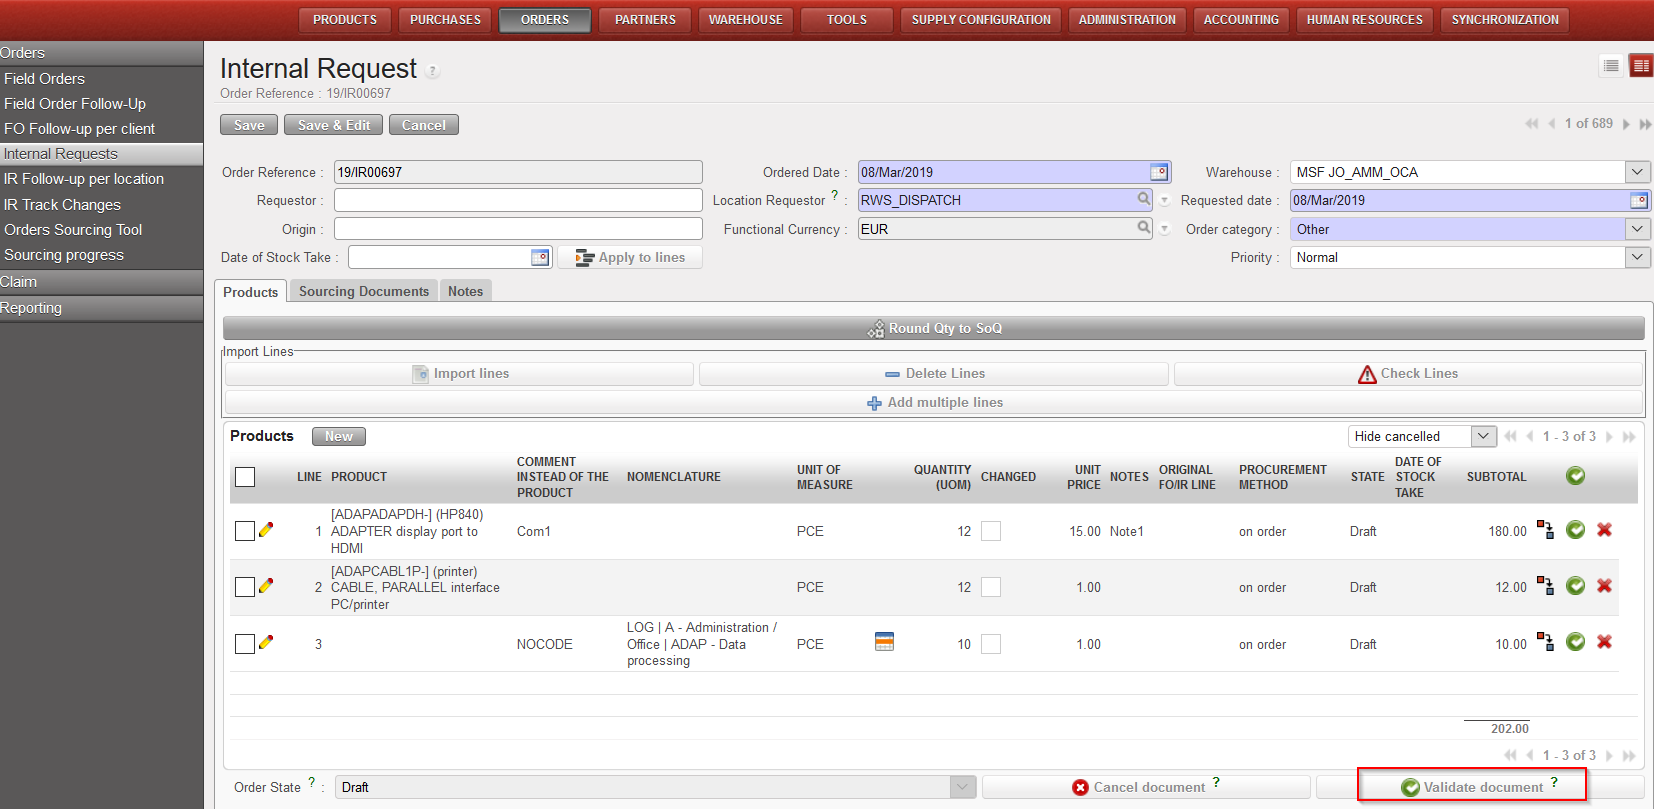
Task: Toggle the Changed checkbox on line 1
Action: 991,531
